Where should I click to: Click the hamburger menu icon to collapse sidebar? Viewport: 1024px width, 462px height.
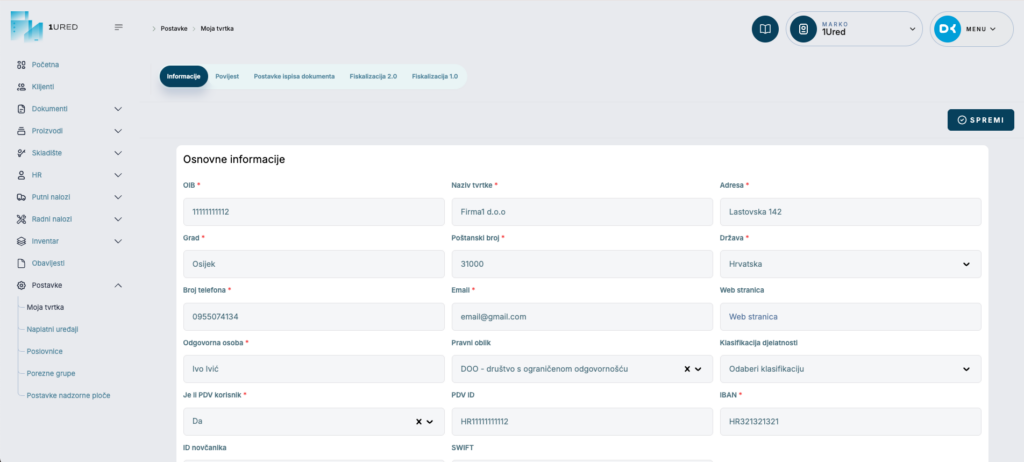(x=119, y=27)
